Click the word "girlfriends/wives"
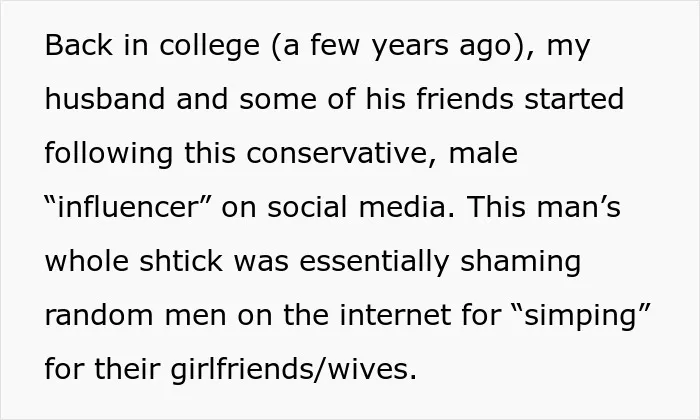 [293, 370]
